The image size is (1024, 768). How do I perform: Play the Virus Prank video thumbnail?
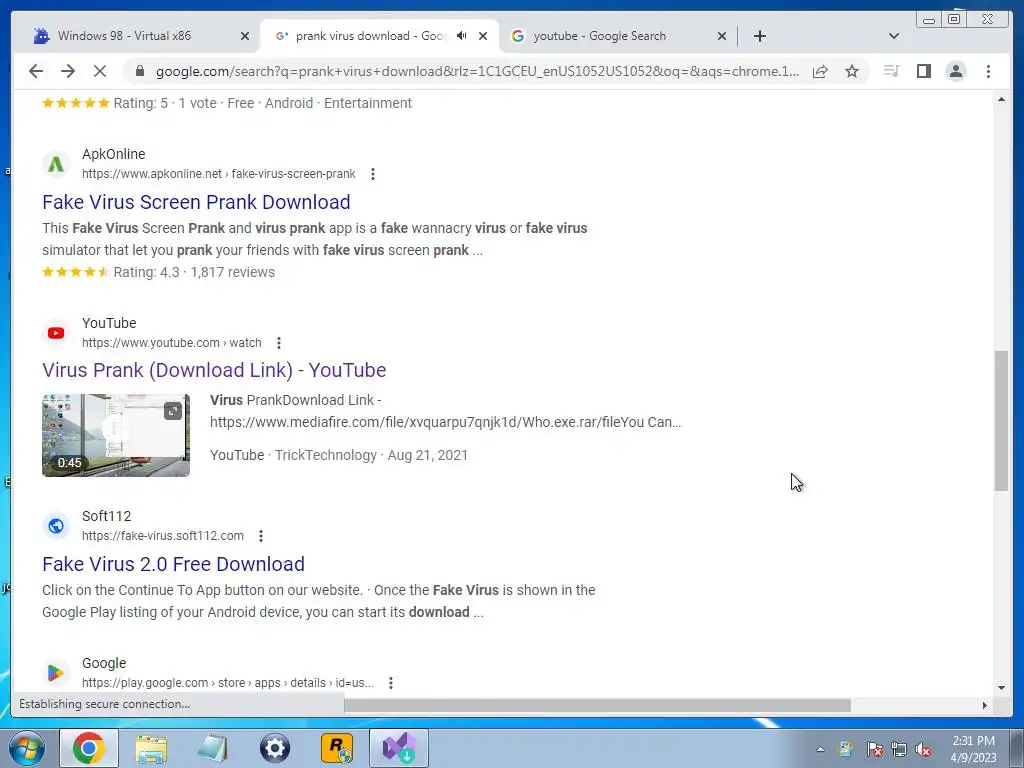pyautogui.click(x=116, y=435)
